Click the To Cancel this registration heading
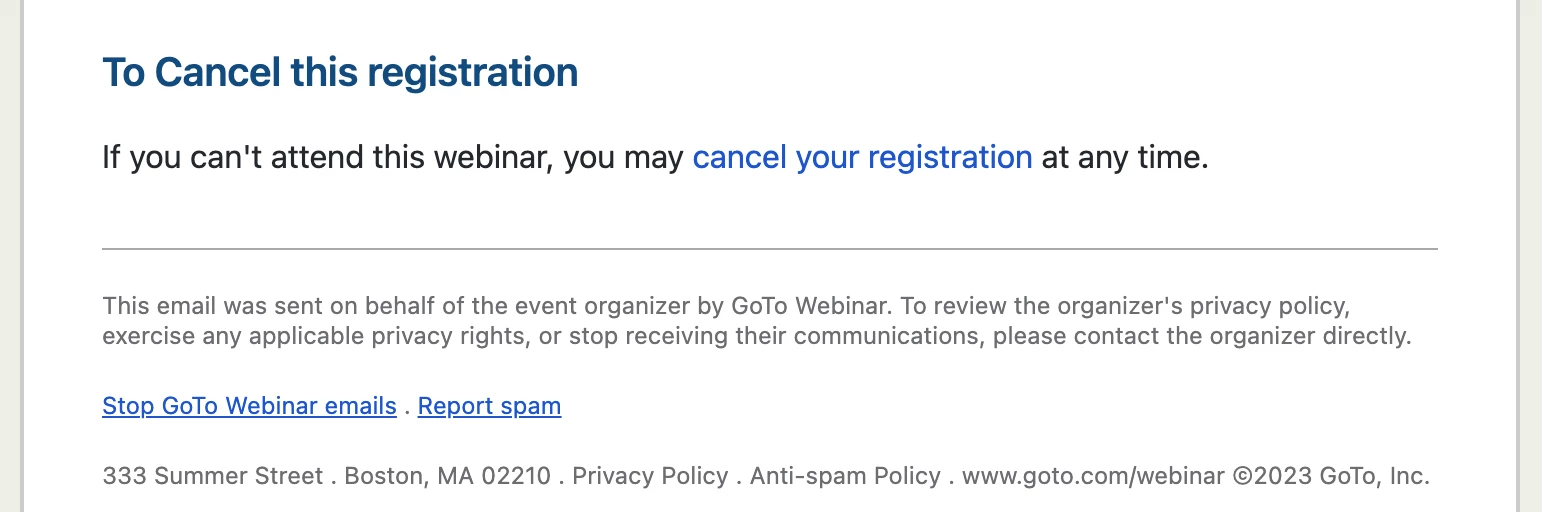 click(x=340, y=73)
